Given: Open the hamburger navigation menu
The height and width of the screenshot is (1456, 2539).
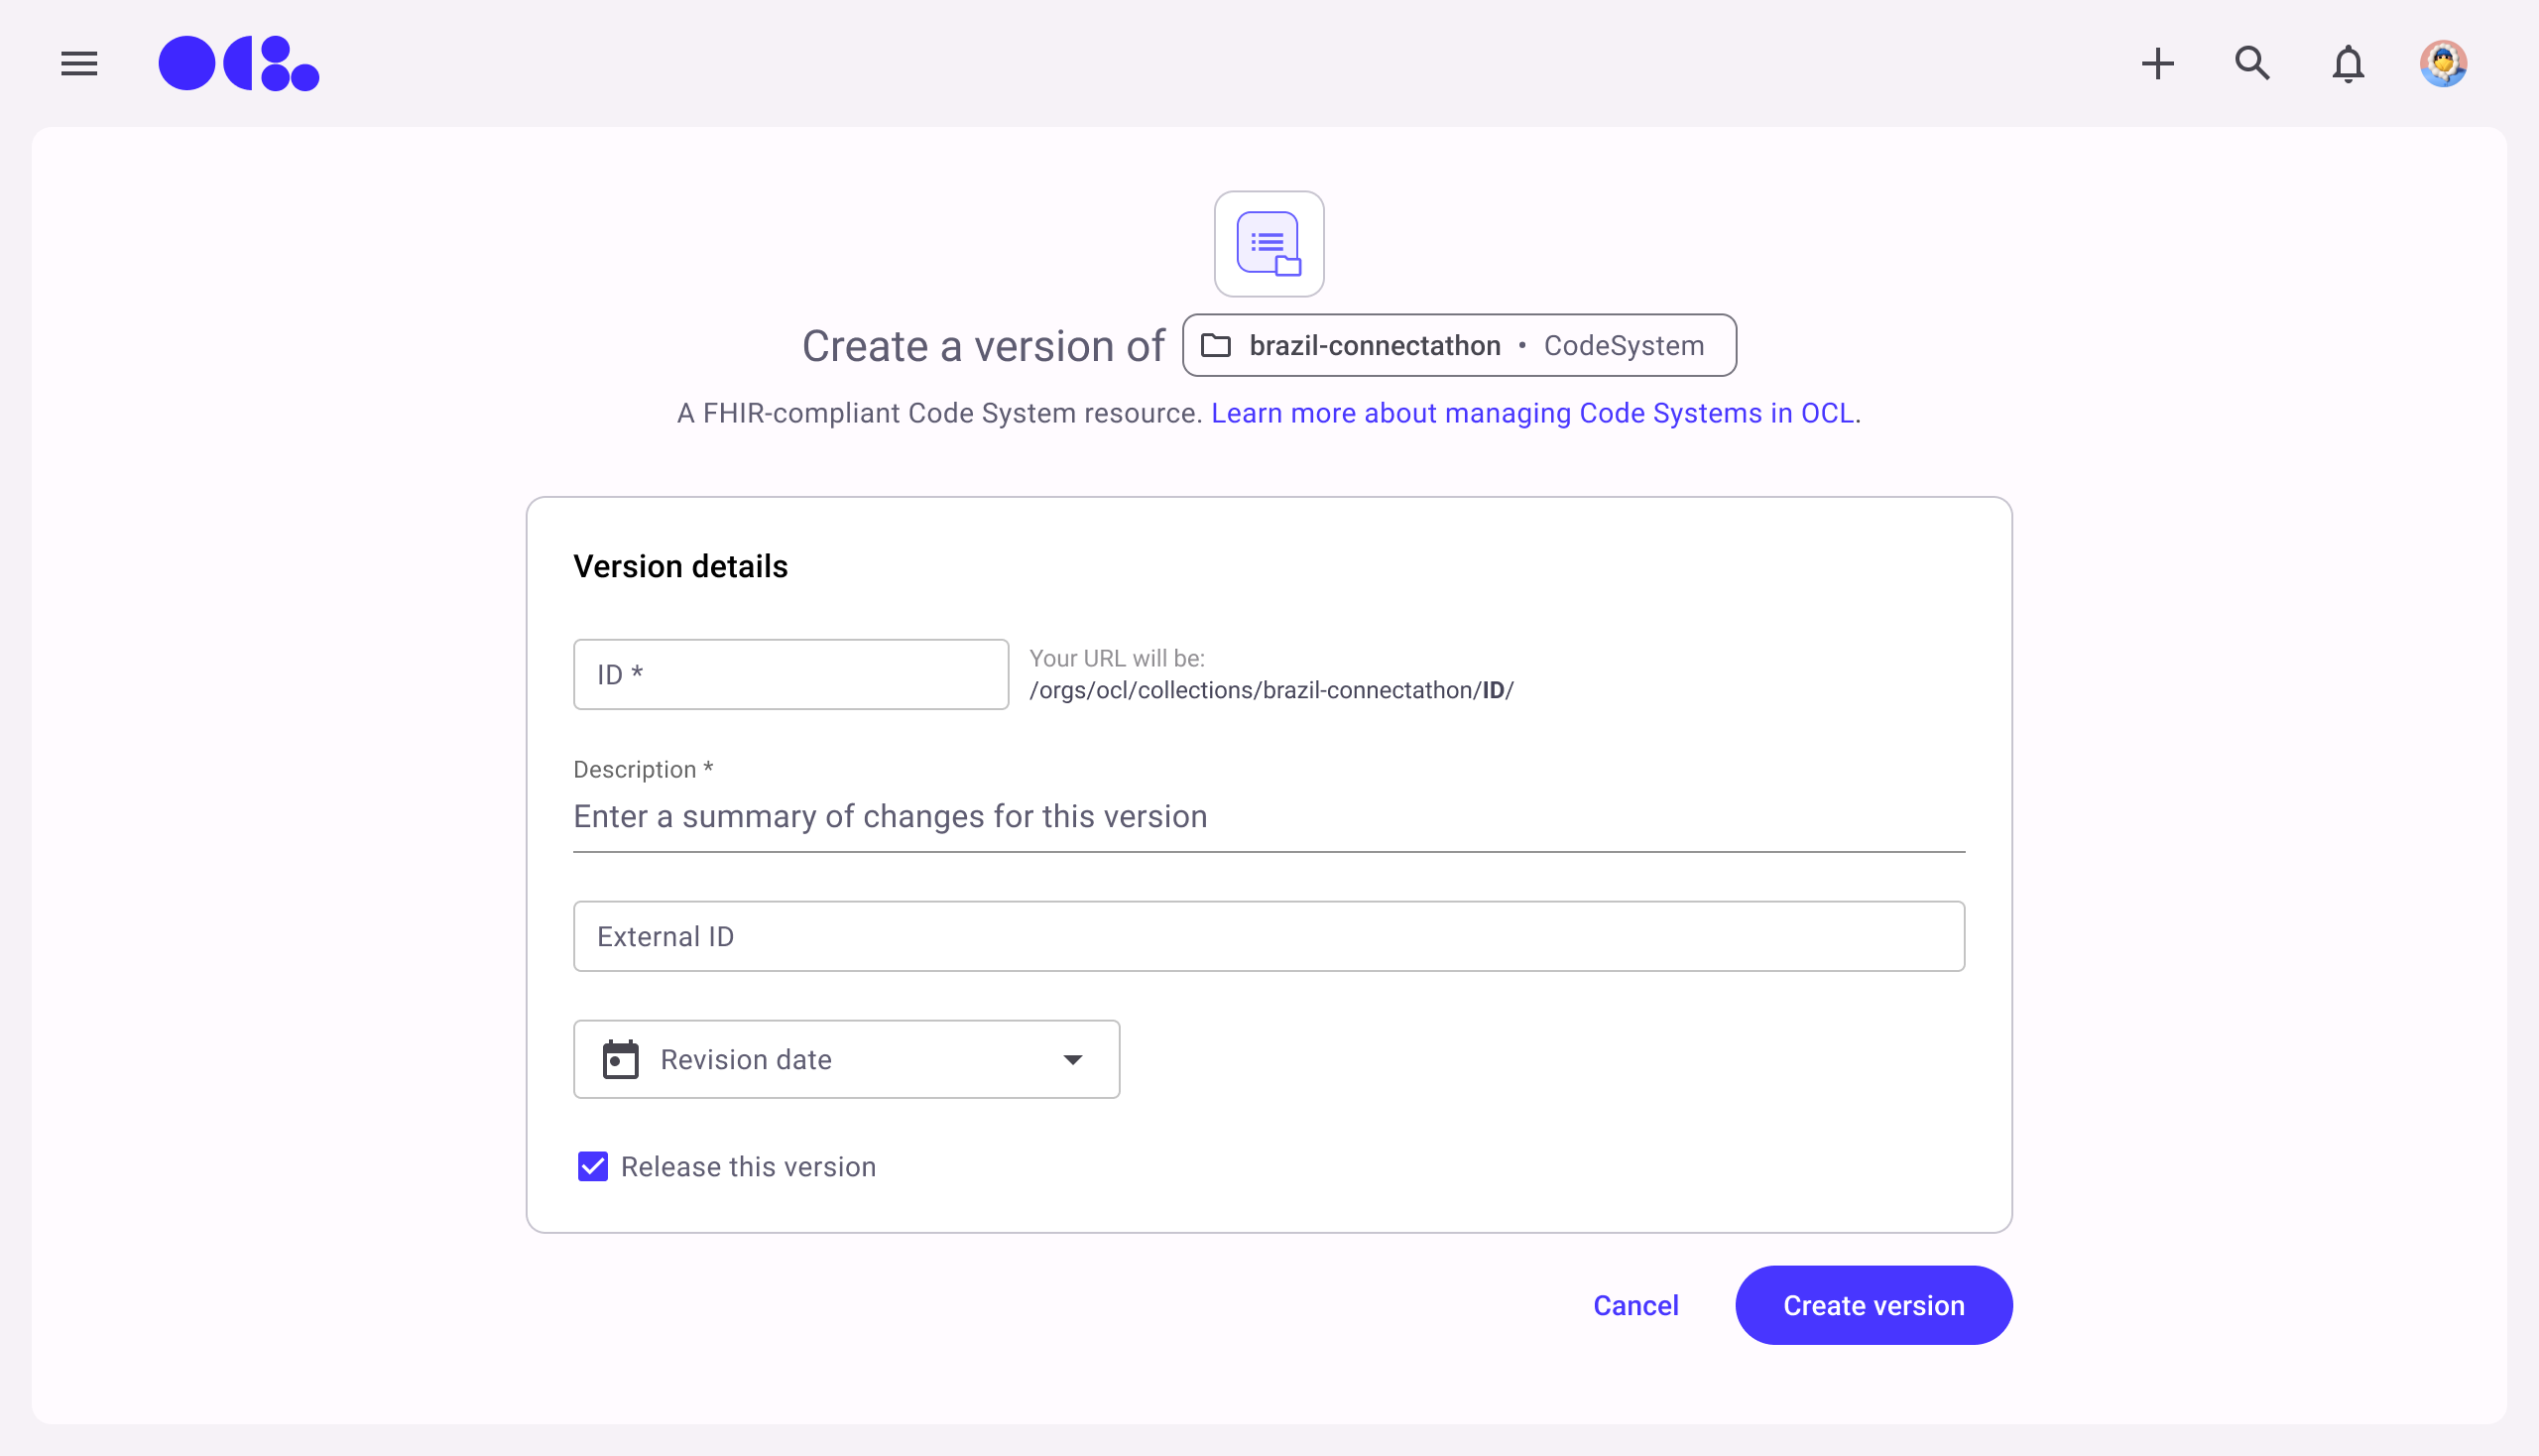Looking at the screenshot, I should click(x=79, y=64).
